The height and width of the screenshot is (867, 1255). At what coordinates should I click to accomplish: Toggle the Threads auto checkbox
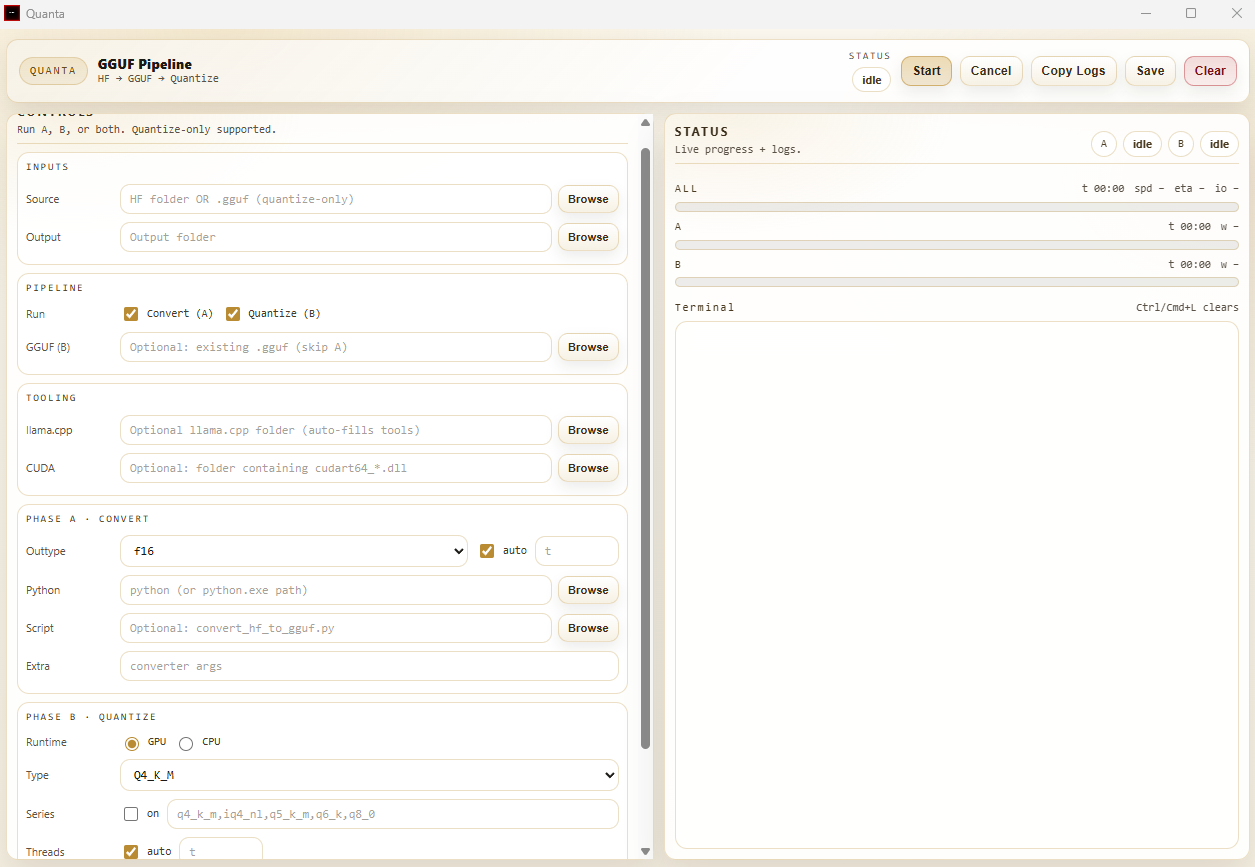coord(130,851)
